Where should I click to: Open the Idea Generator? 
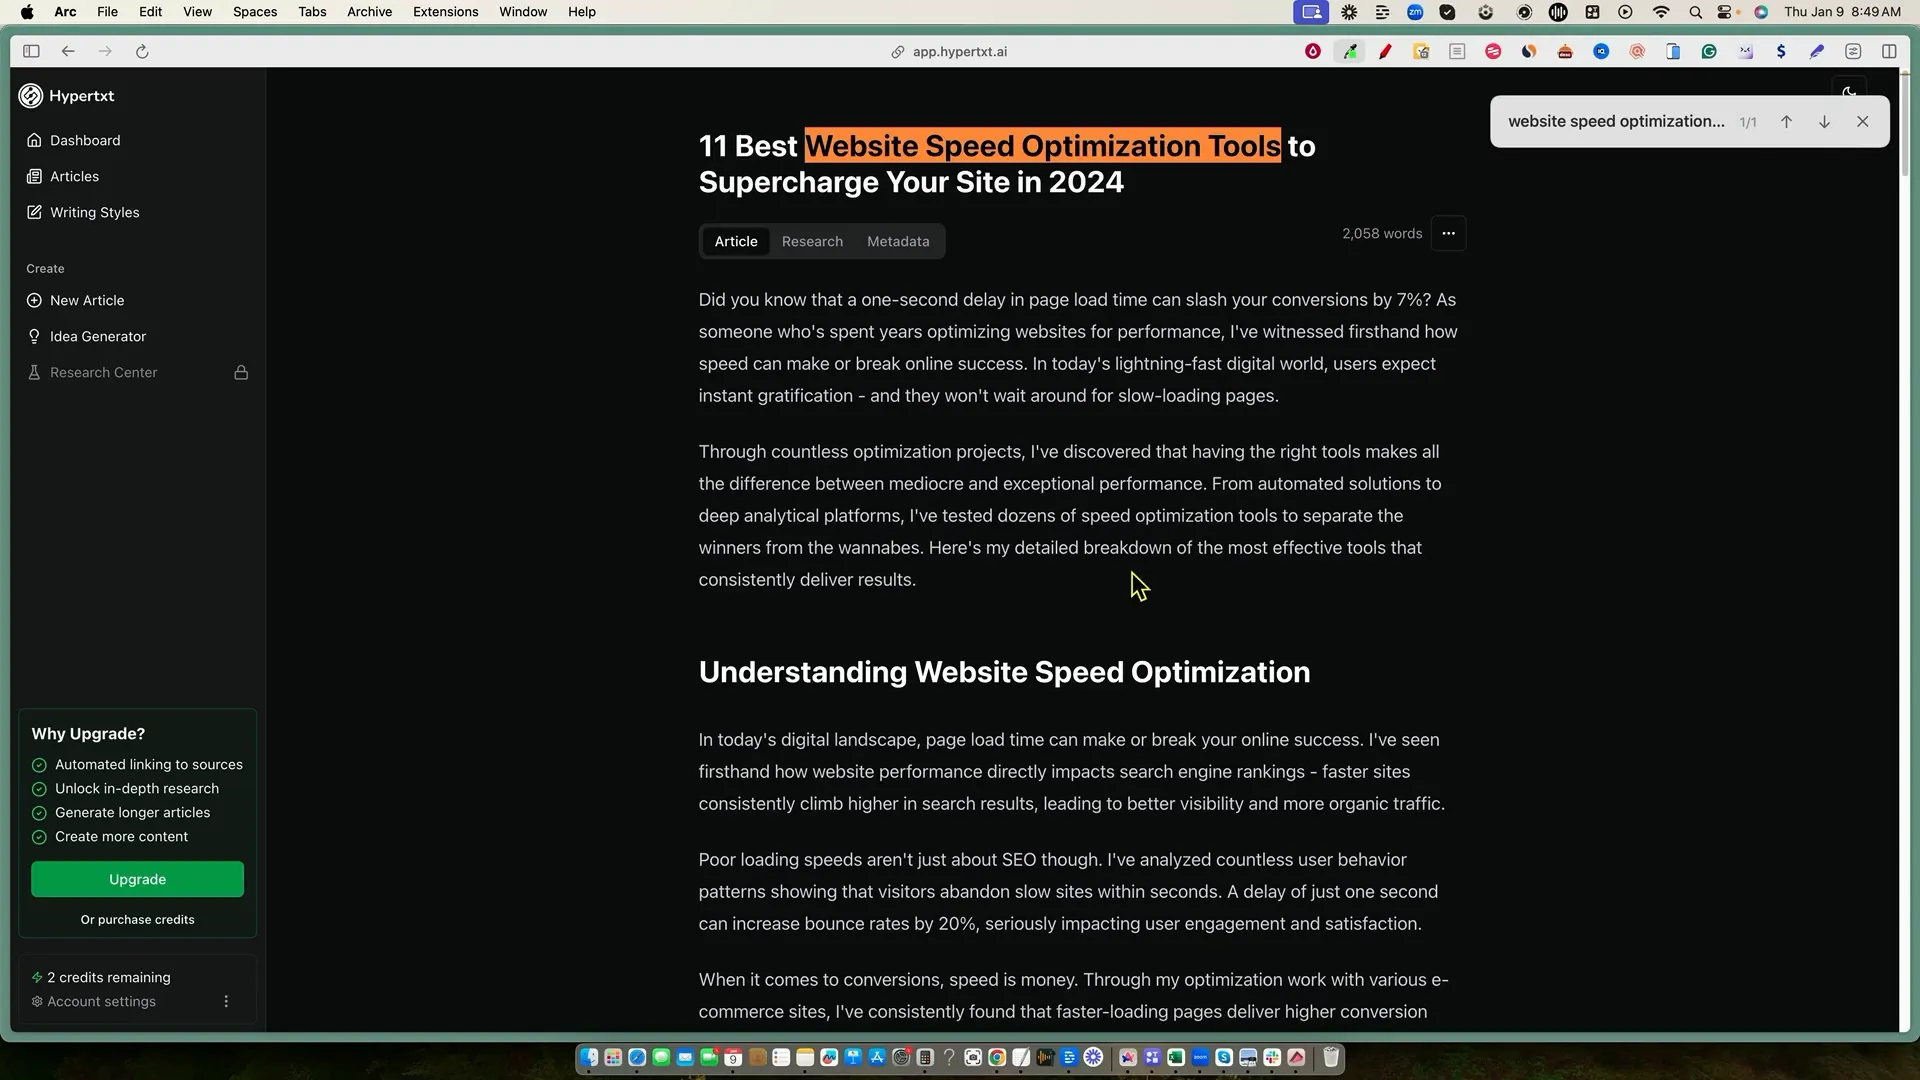(97, 336)
